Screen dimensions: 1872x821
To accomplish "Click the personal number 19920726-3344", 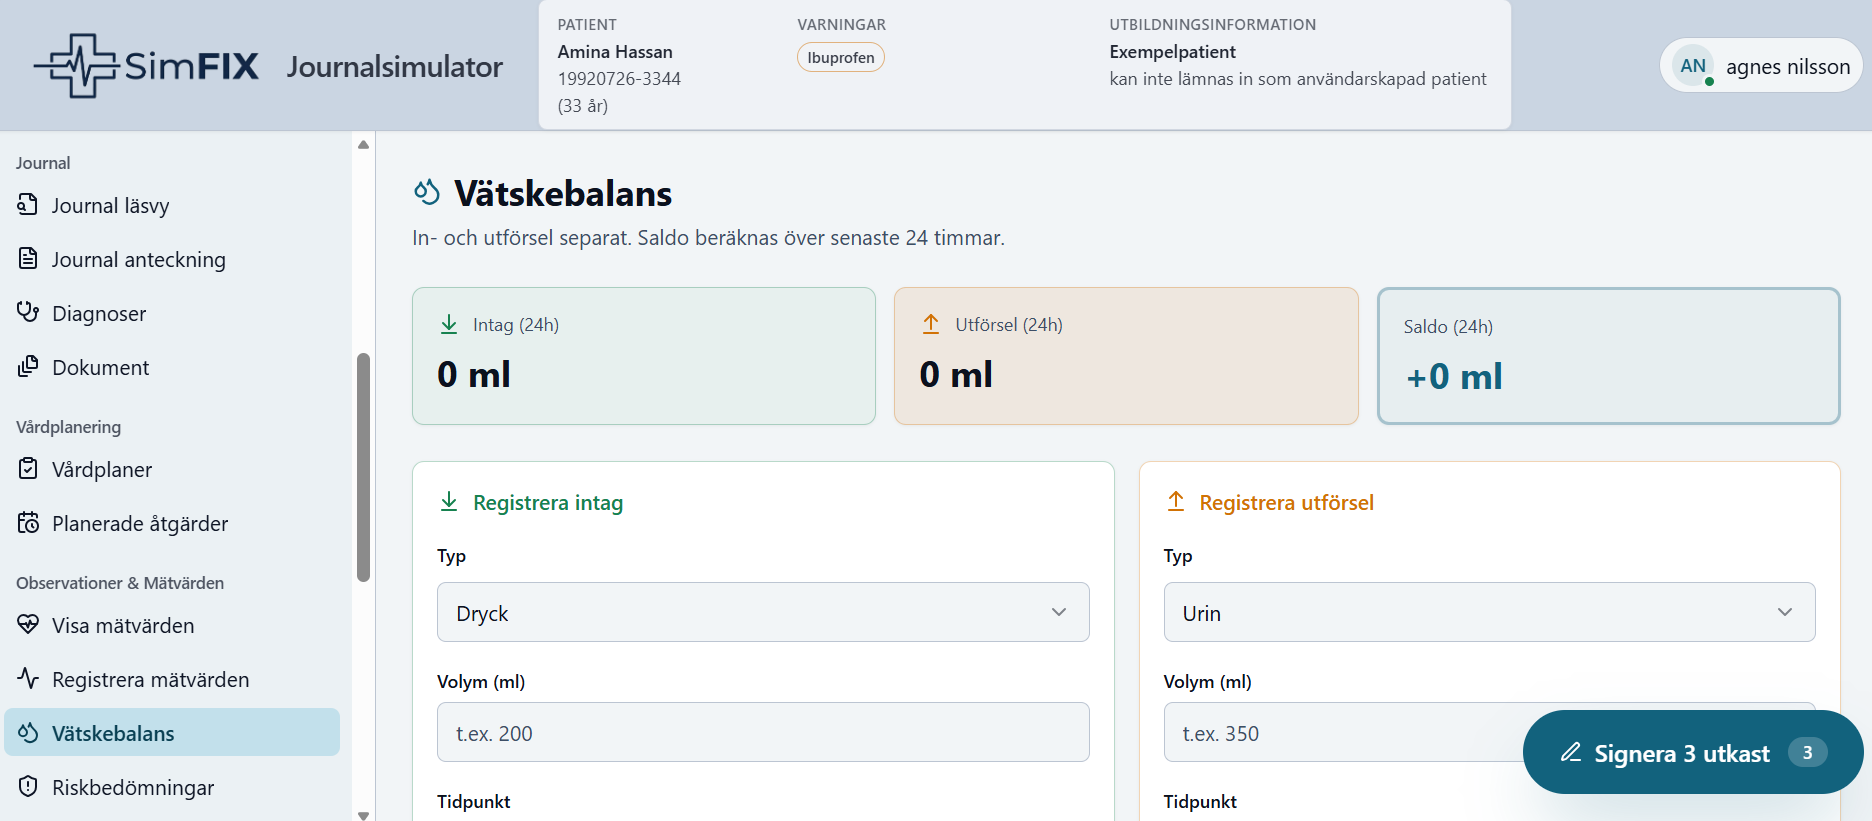I will tap(619, 79).
